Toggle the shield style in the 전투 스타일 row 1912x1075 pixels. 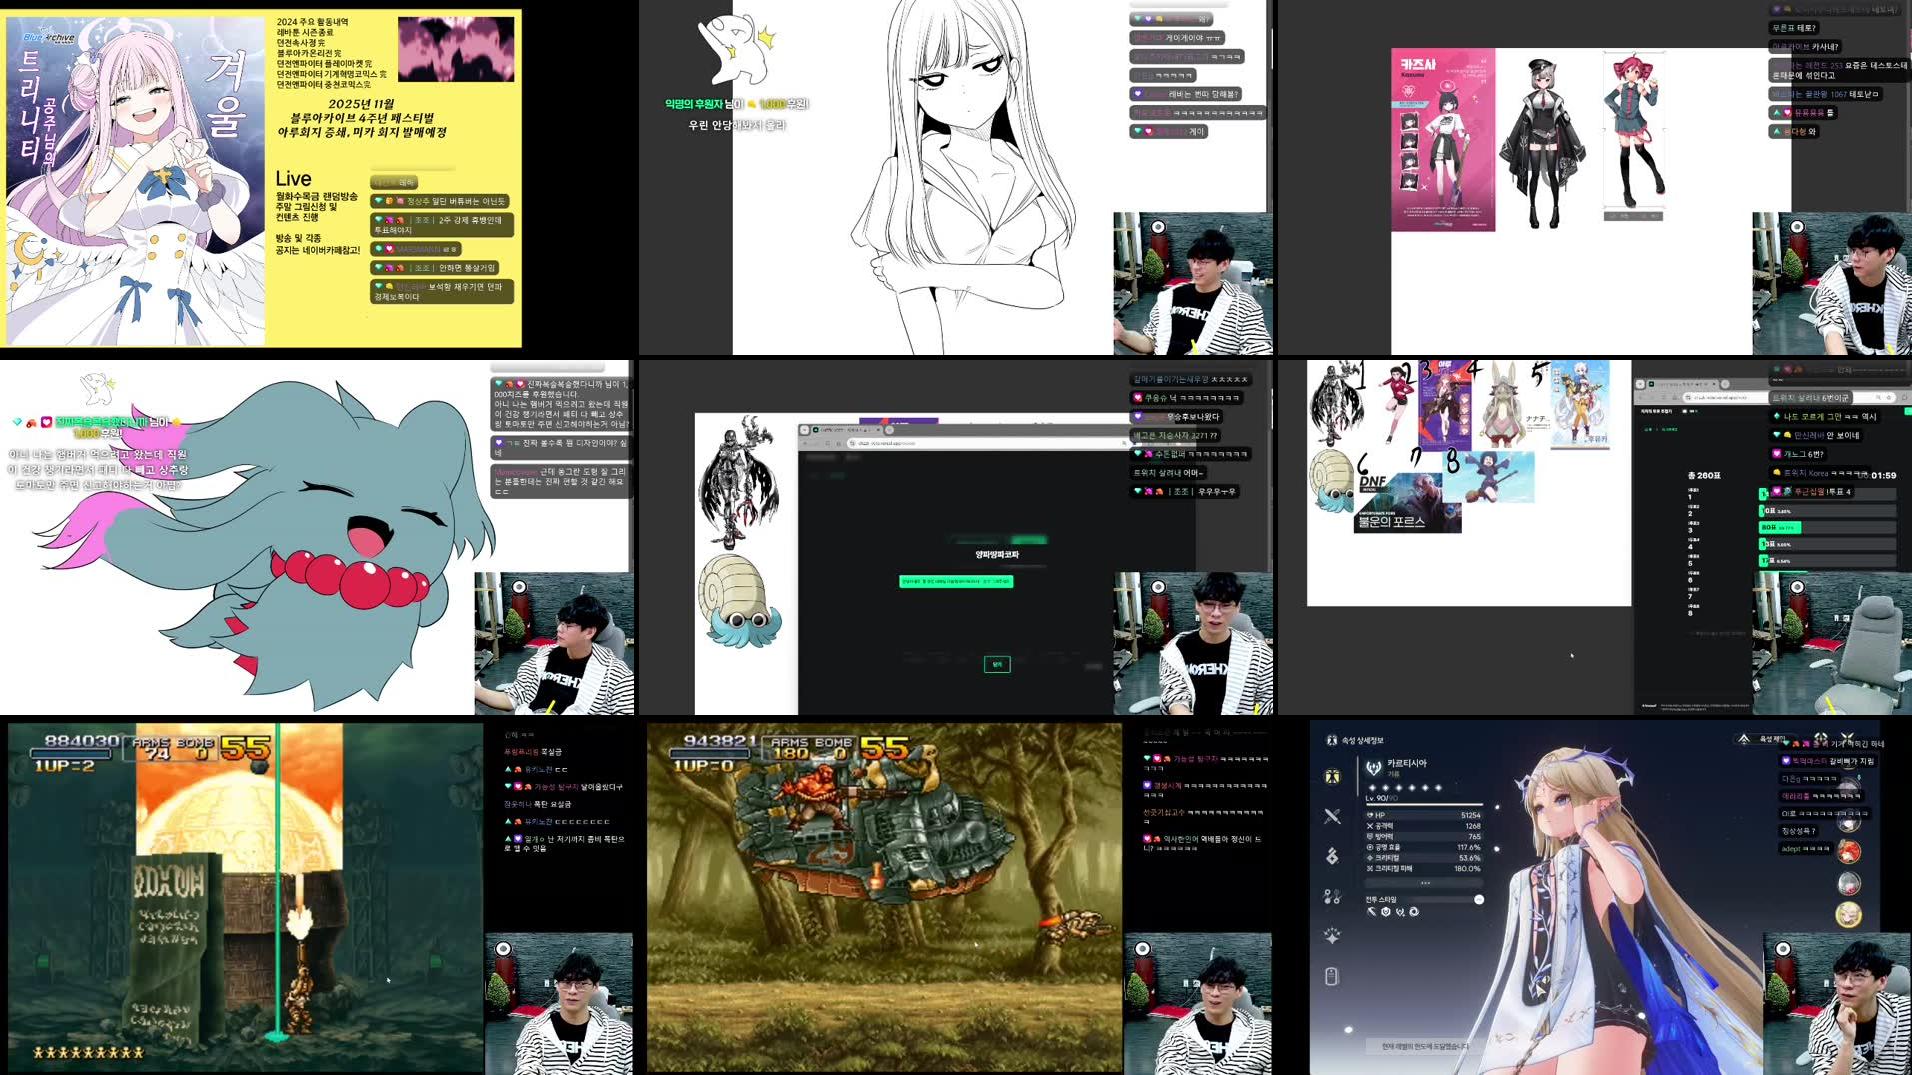1384,911
